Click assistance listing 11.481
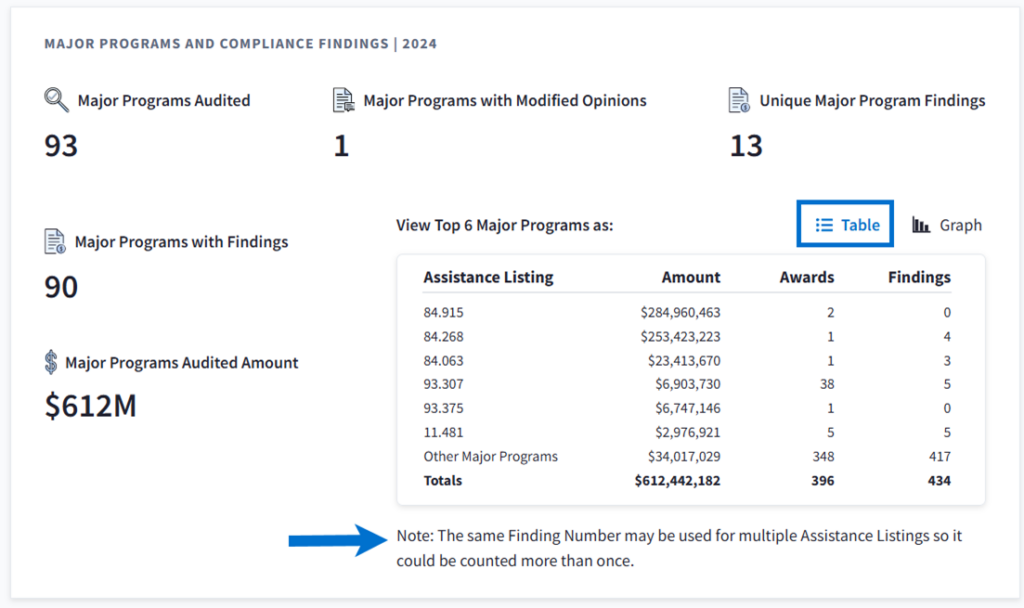 click(443, 433)
